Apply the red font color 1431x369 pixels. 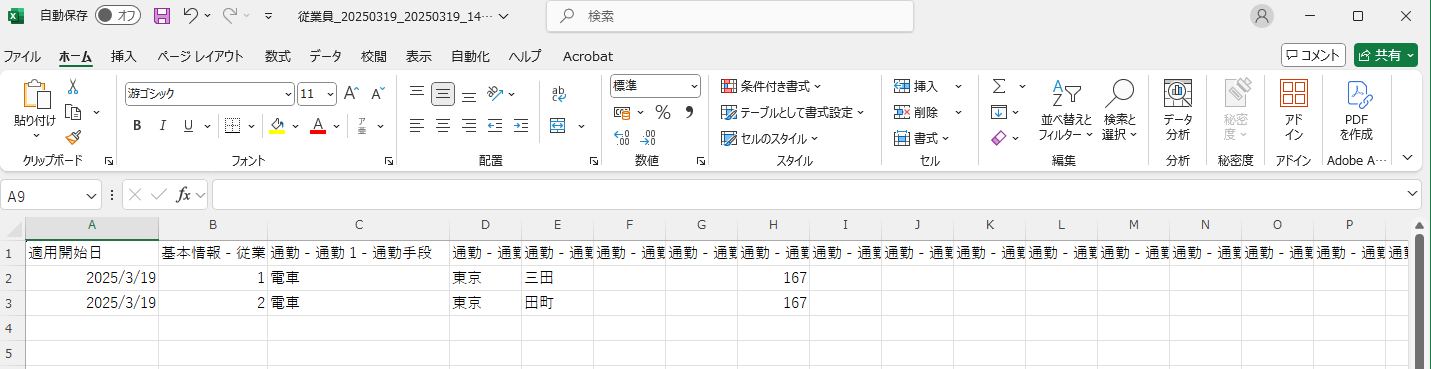pyautogui.click(x=318, y=126)
